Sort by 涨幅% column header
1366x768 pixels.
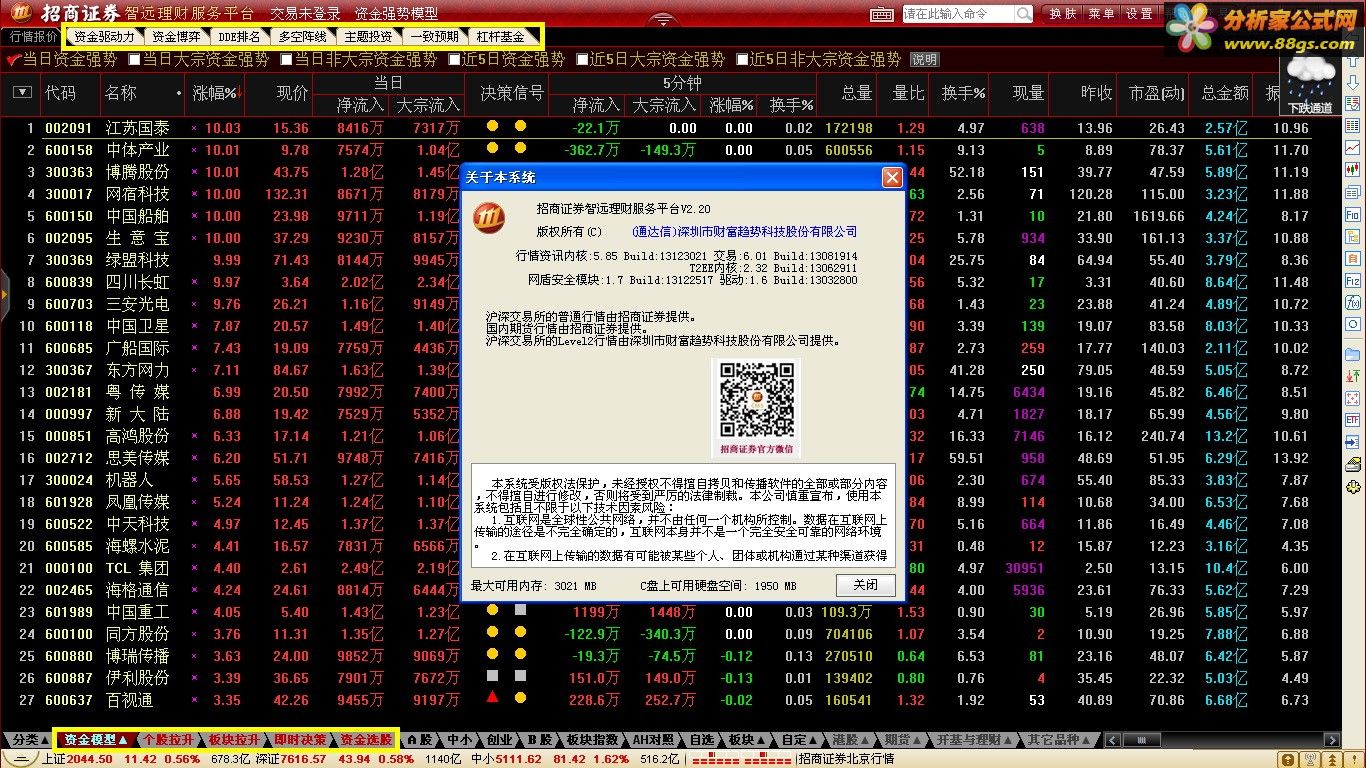click(x=216, y=93)
